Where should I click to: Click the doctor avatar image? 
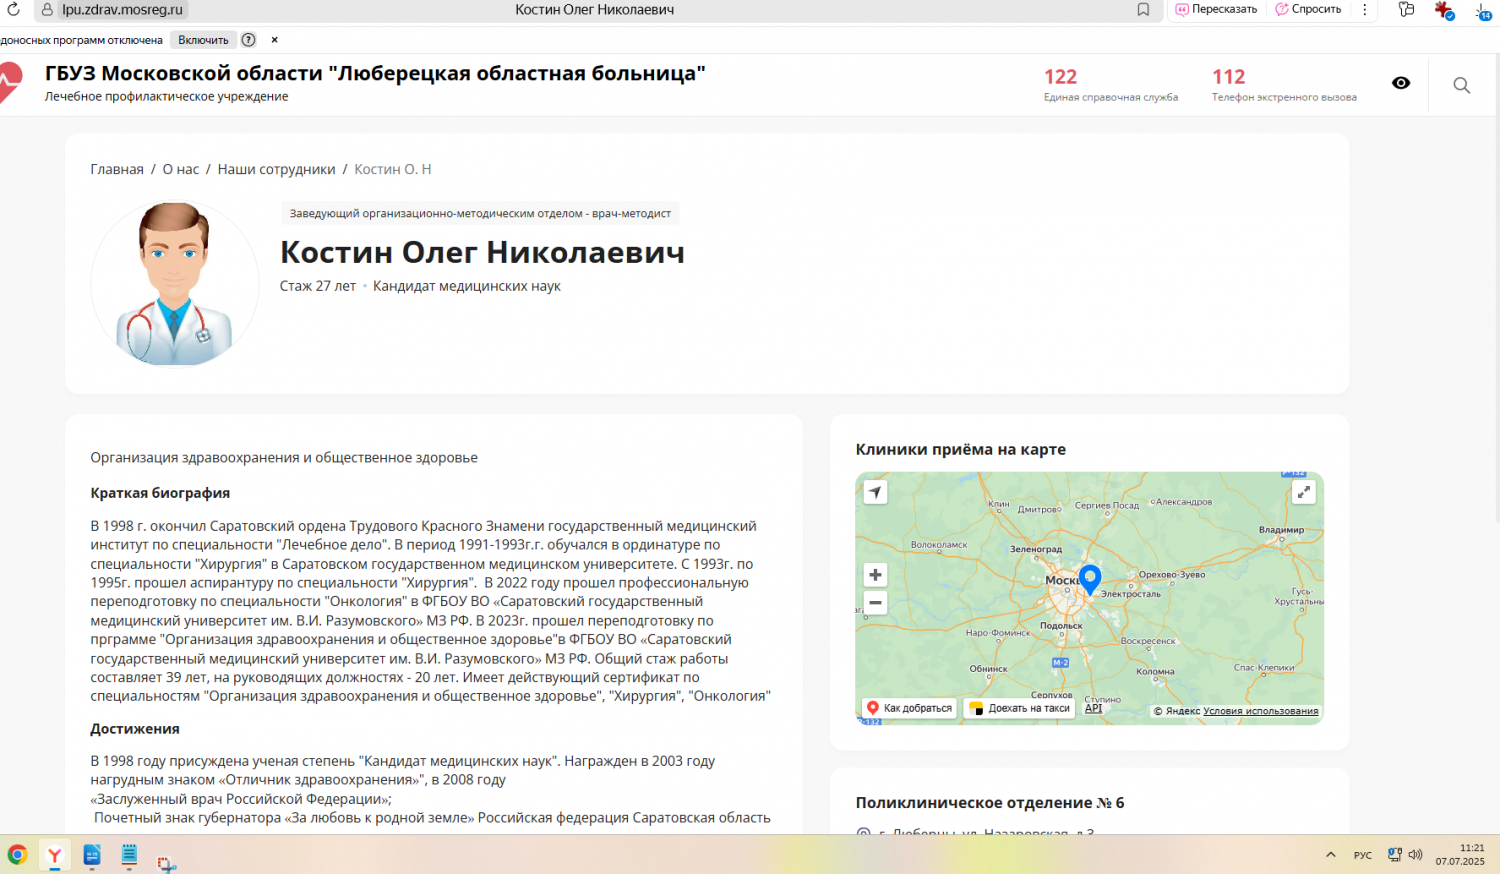pyautogui.click(x=175, y=284)
